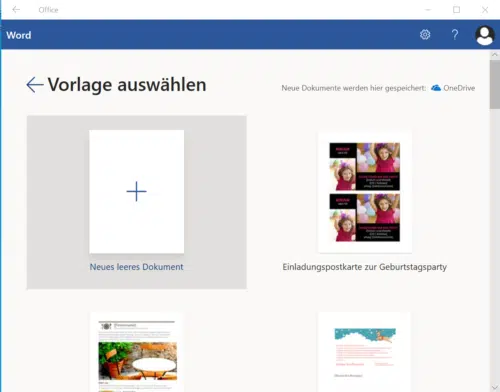Open settings via the gear icon

click(x=425, y=35)
